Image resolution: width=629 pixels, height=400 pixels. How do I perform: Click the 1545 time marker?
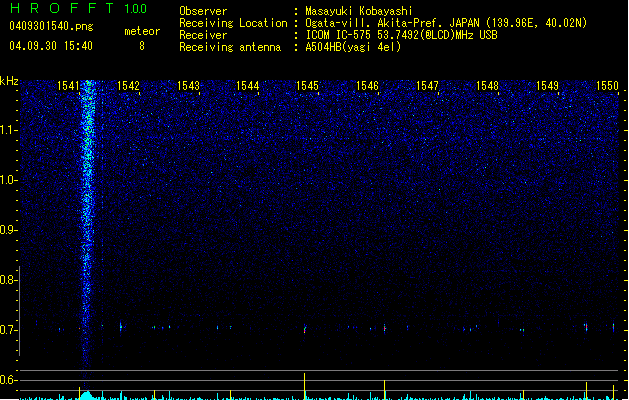click(x=307, y=86)
